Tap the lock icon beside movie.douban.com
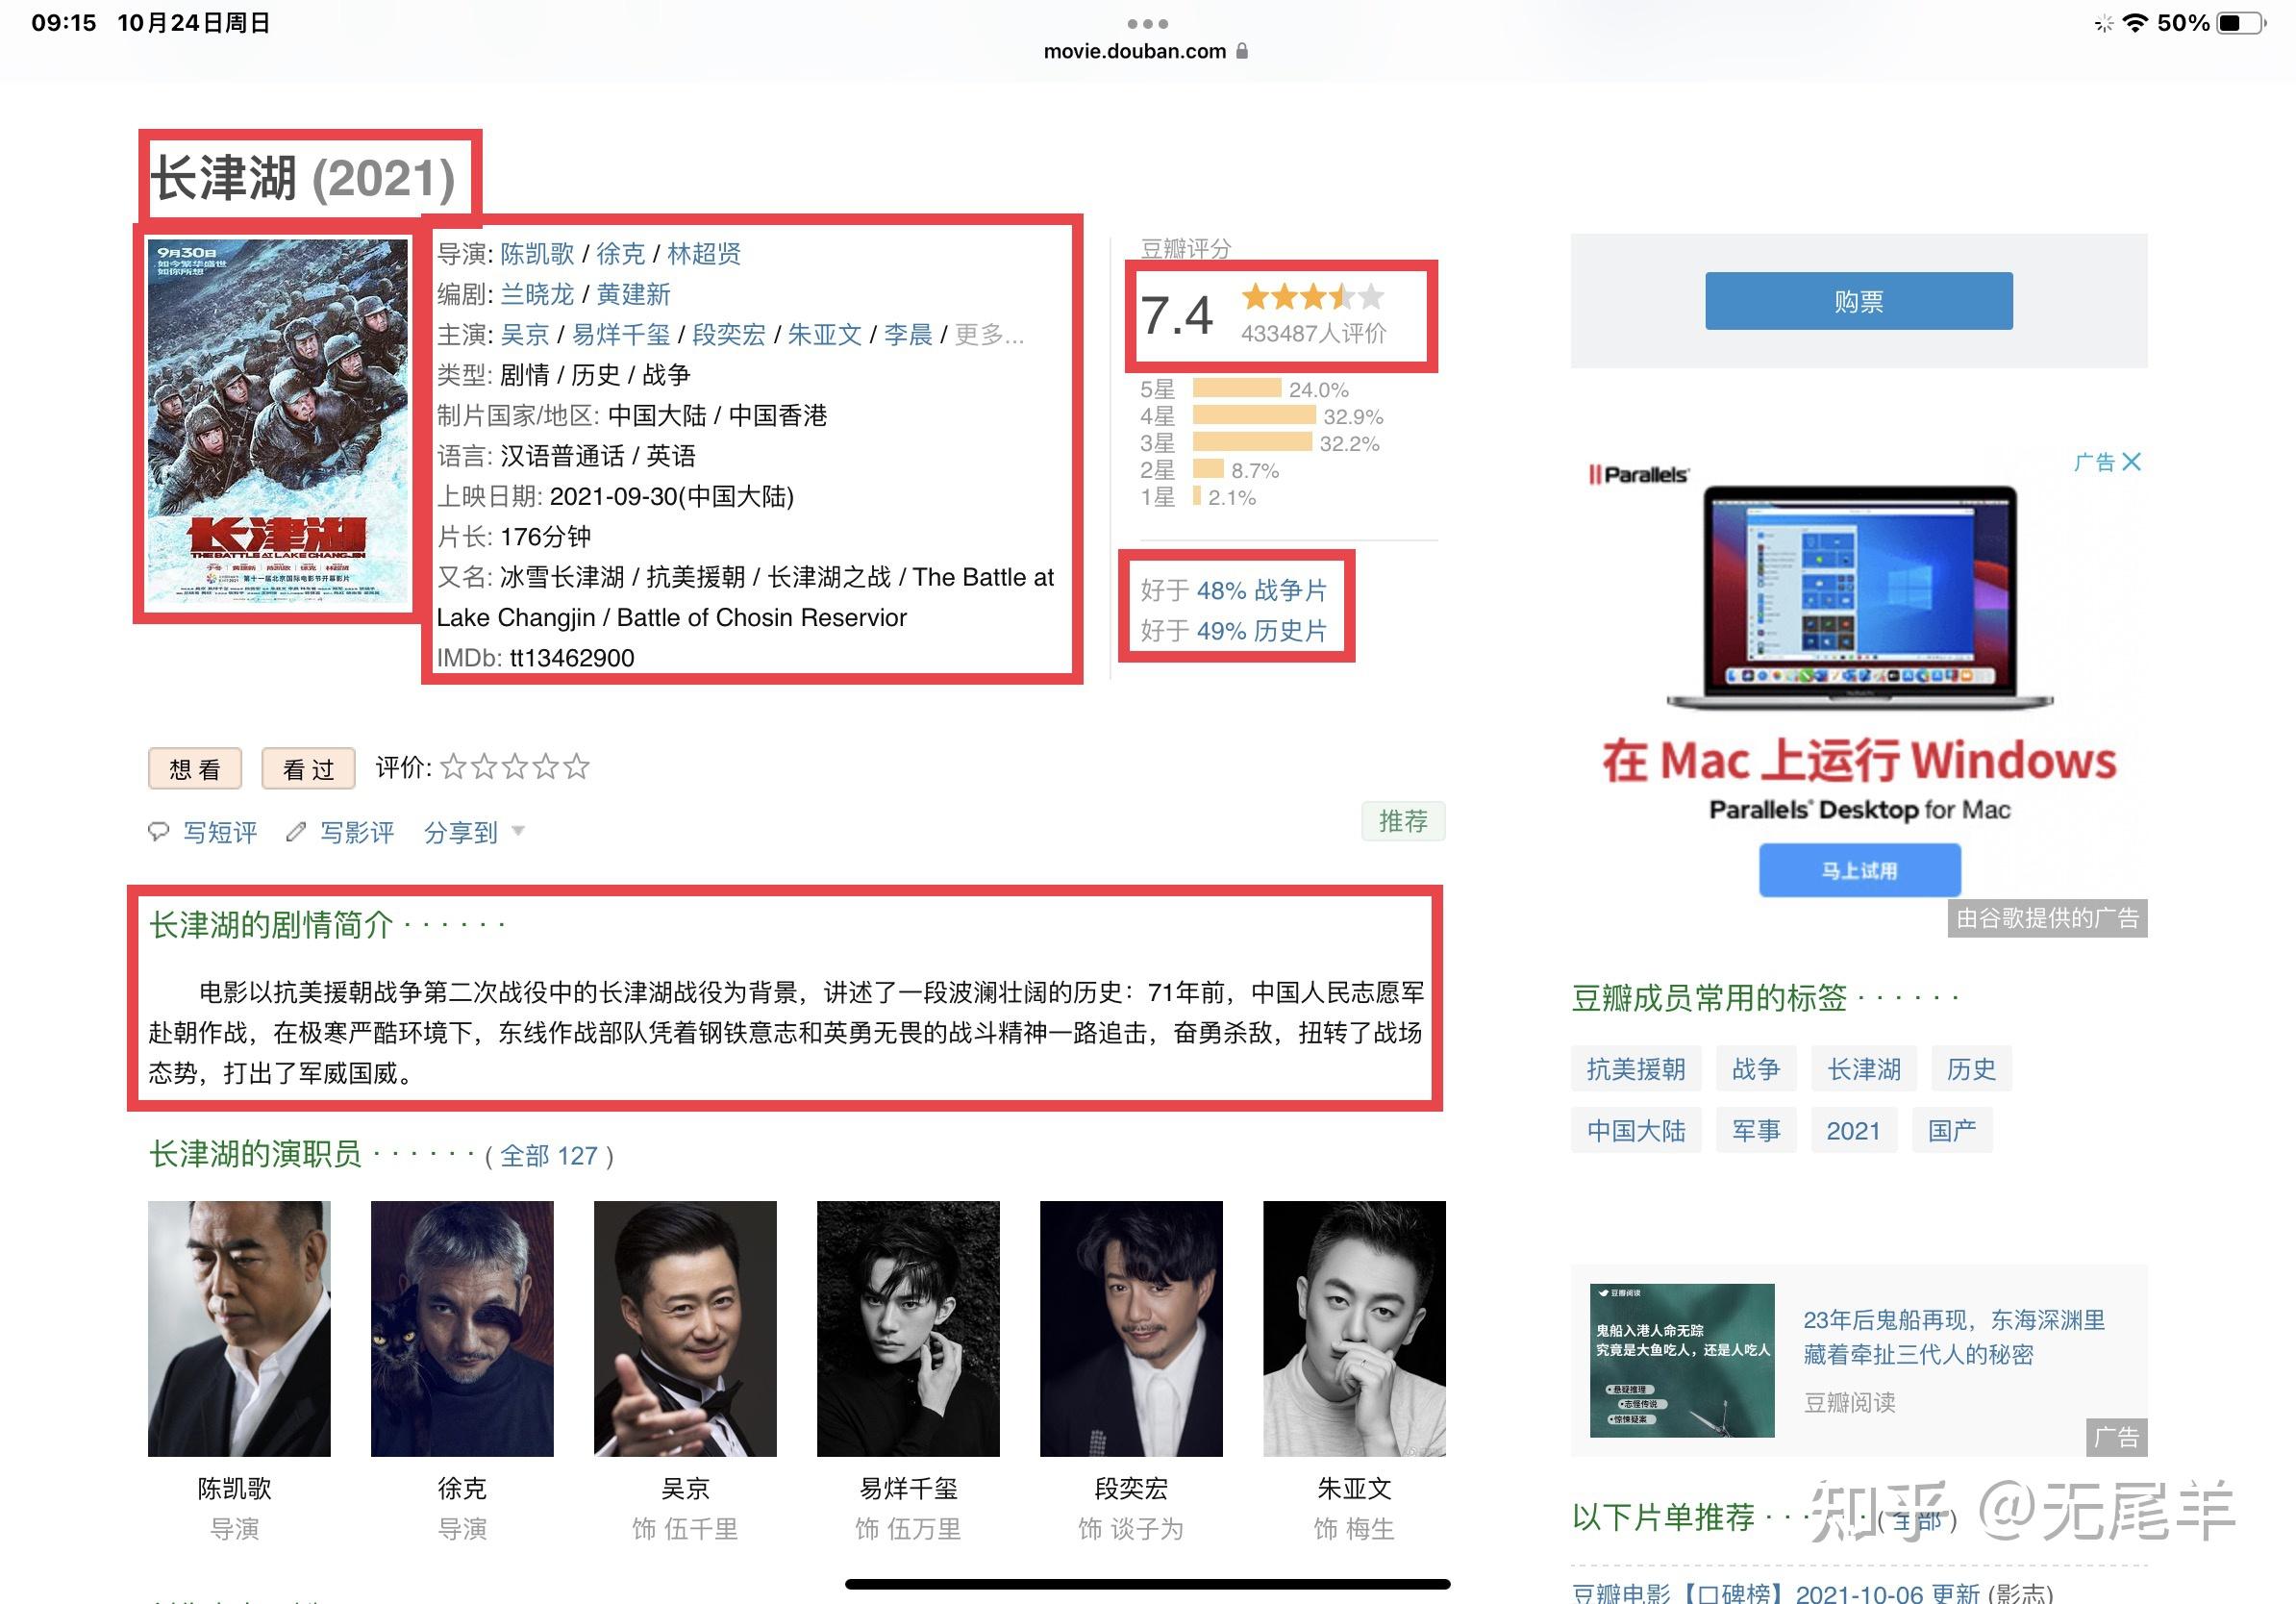The height and width of the screenshot is (1604, 2296). pyautogui.click(x=1242, y=51)
